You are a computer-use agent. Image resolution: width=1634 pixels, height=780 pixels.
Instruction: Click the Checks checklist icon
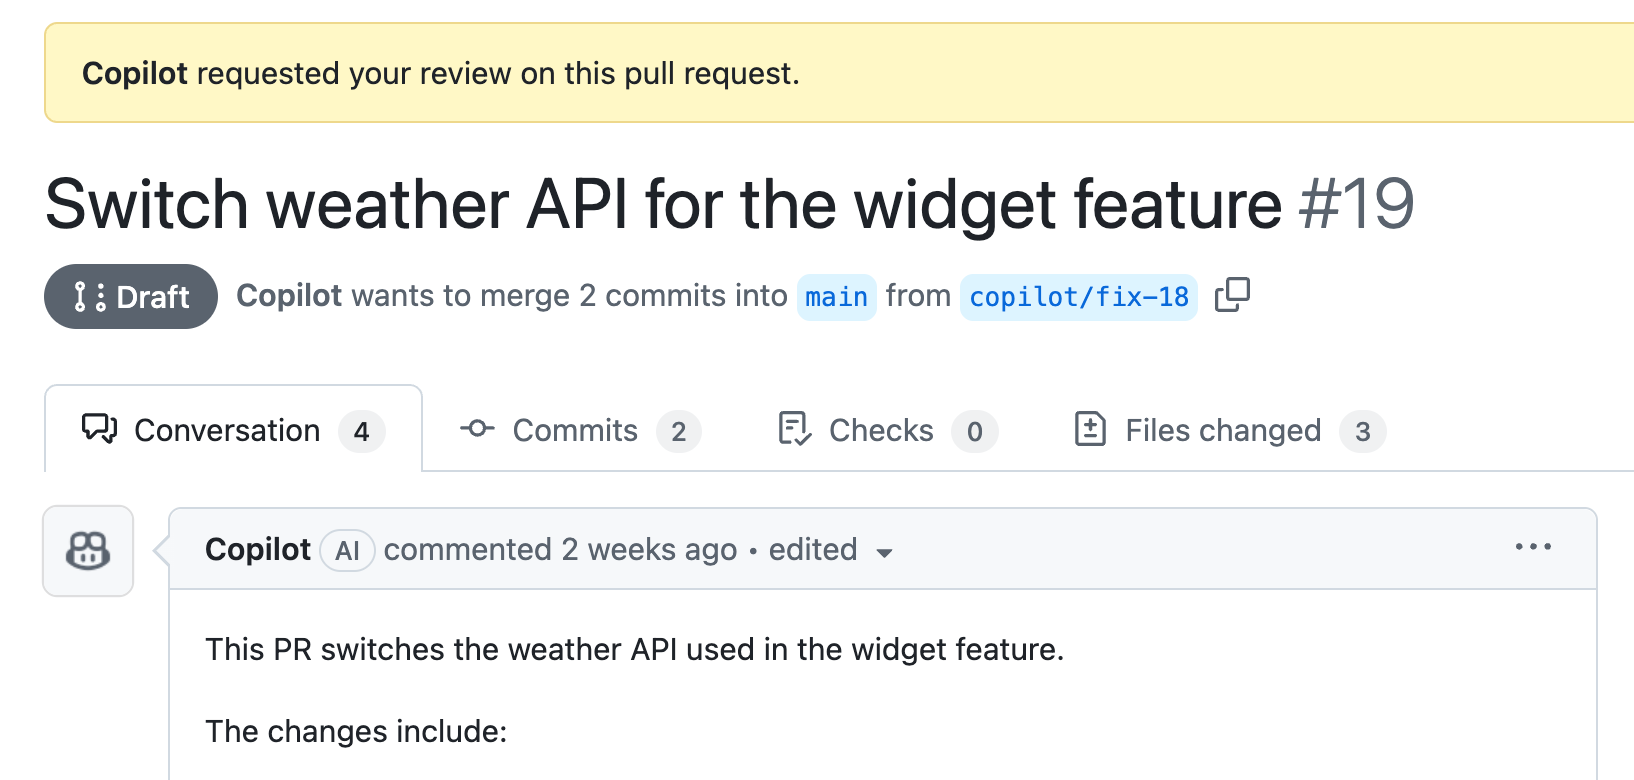click(x=793, y=429)
